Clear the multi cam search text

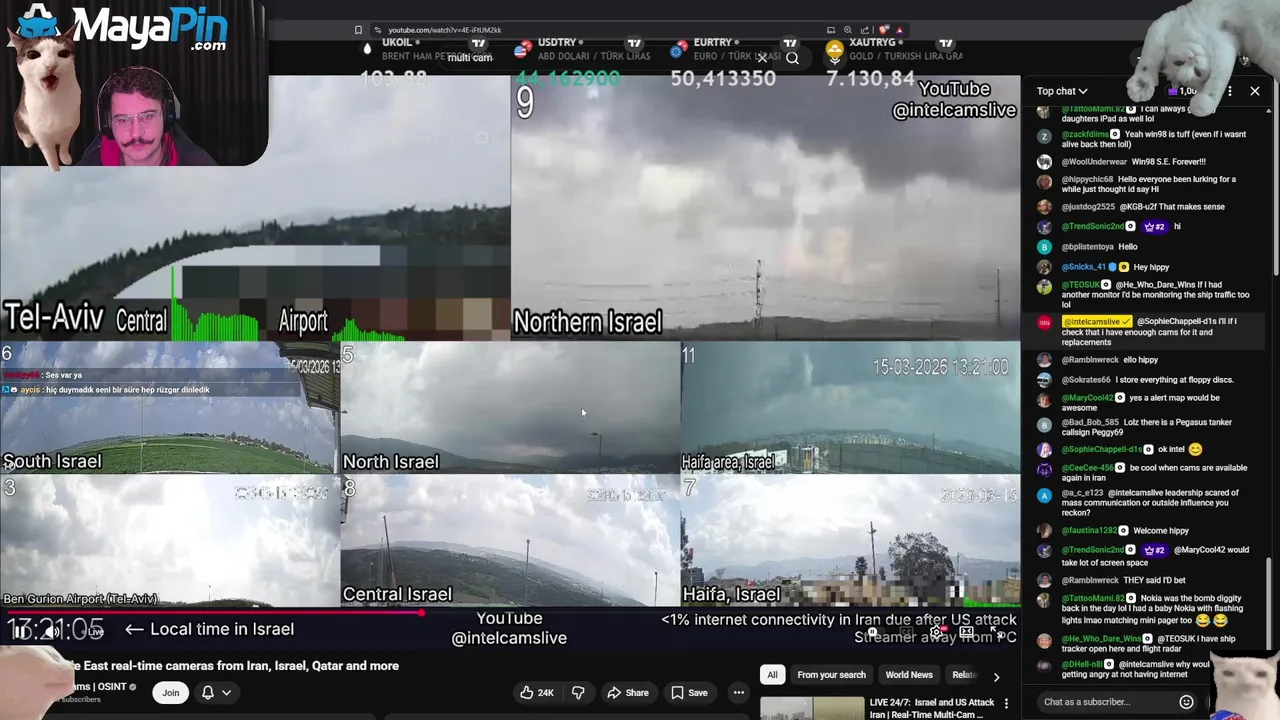click(762, 58)
